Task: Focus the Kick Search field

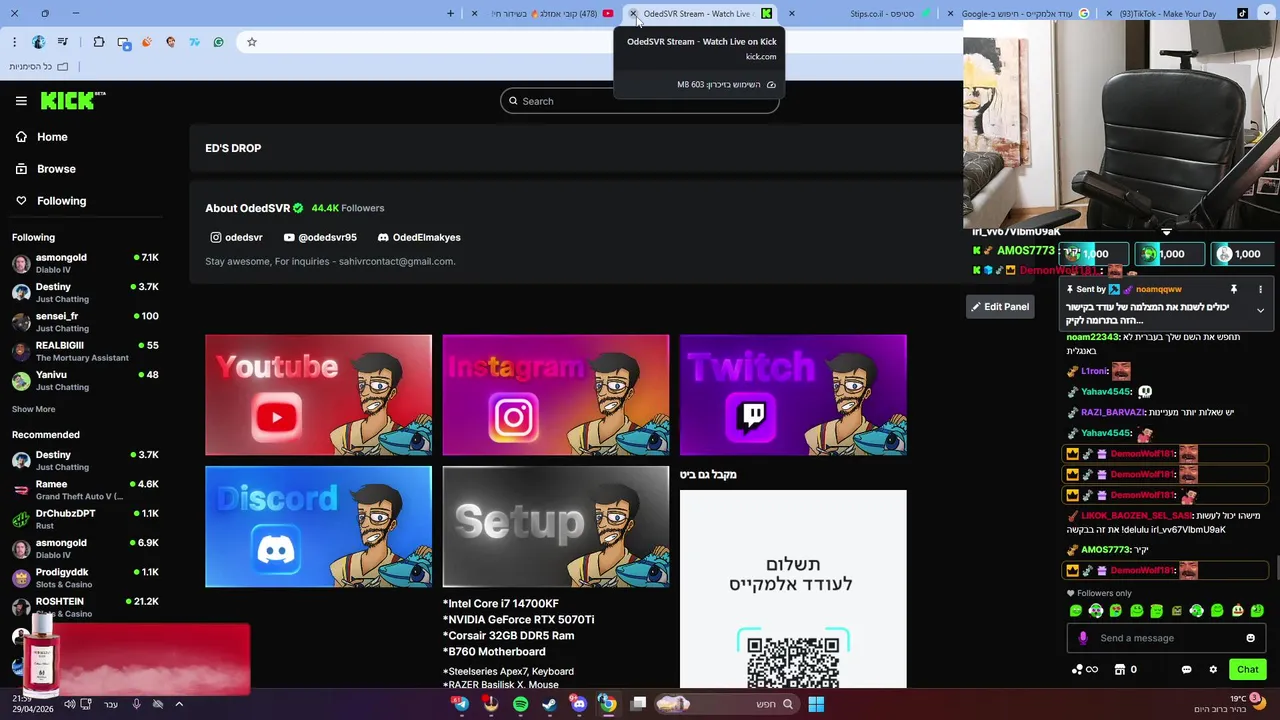Action: [640, 101]
